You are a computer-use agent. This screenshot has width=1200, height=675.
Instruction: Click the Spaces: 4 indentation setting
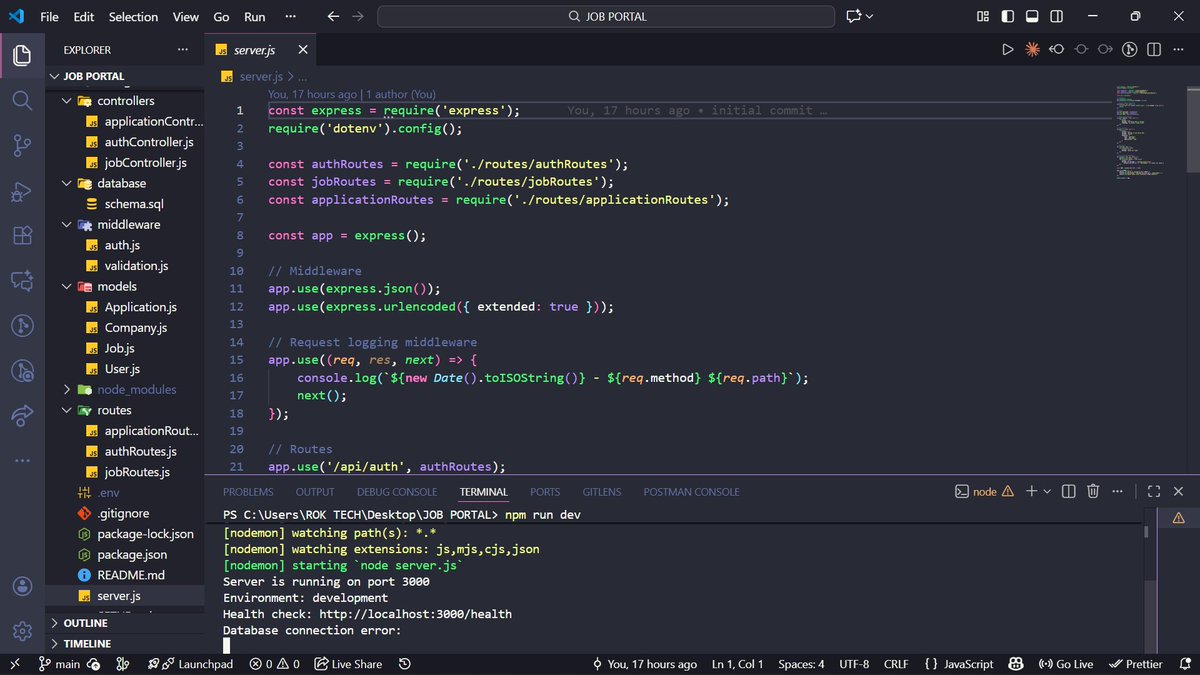(x=801, y=664)
